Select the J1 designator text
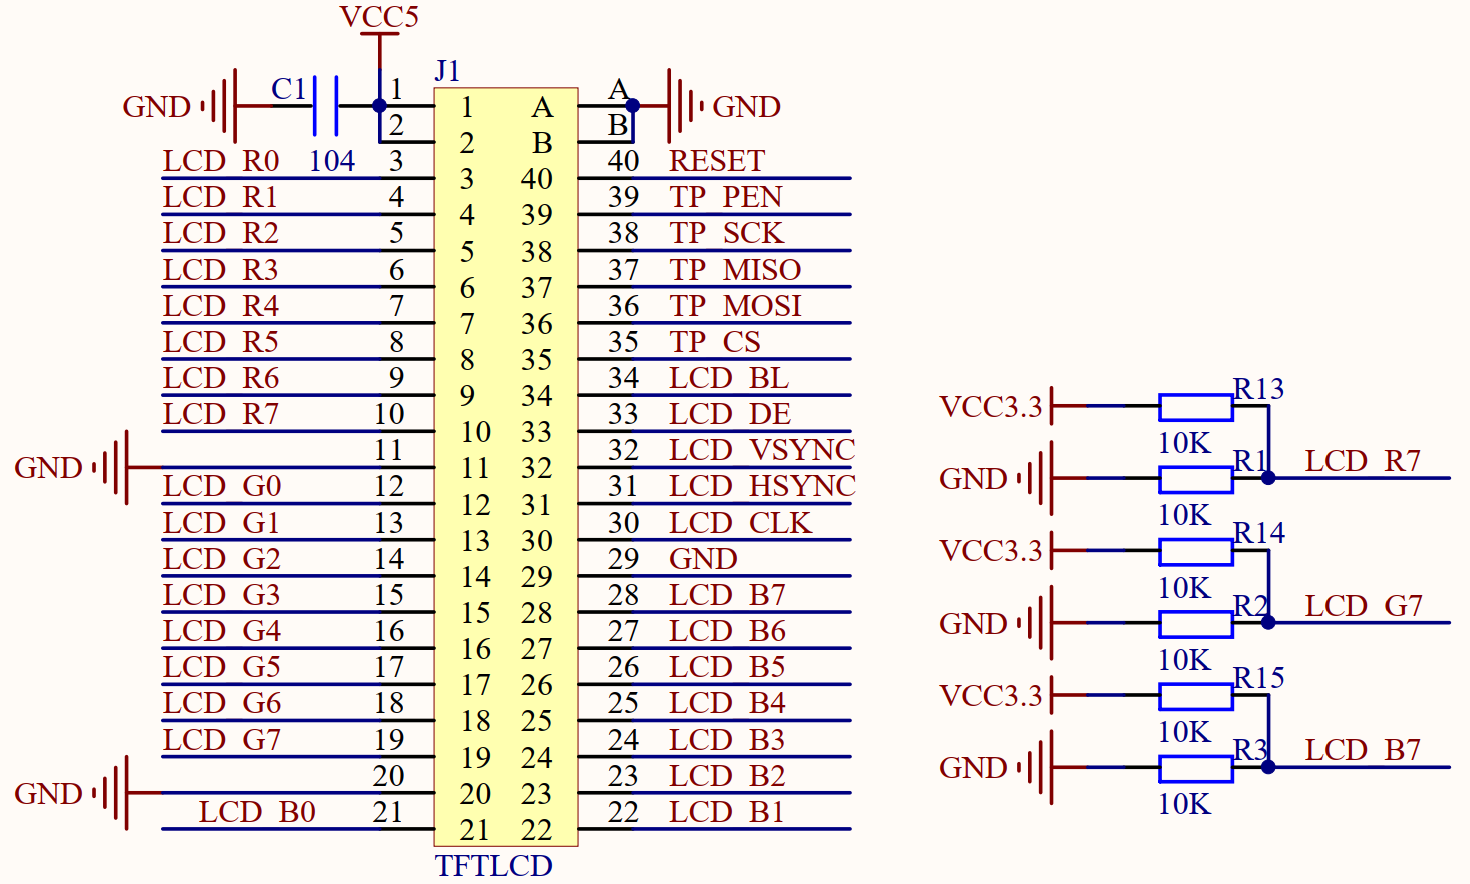Viewport: 1470px width, 884px height. coord(447,71)
